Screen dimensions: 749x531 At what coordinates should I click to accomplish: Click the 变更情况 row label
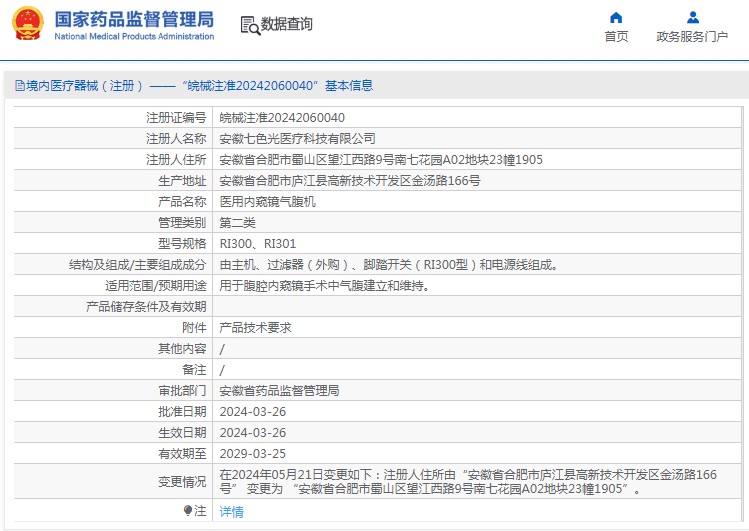click(182, 481)
